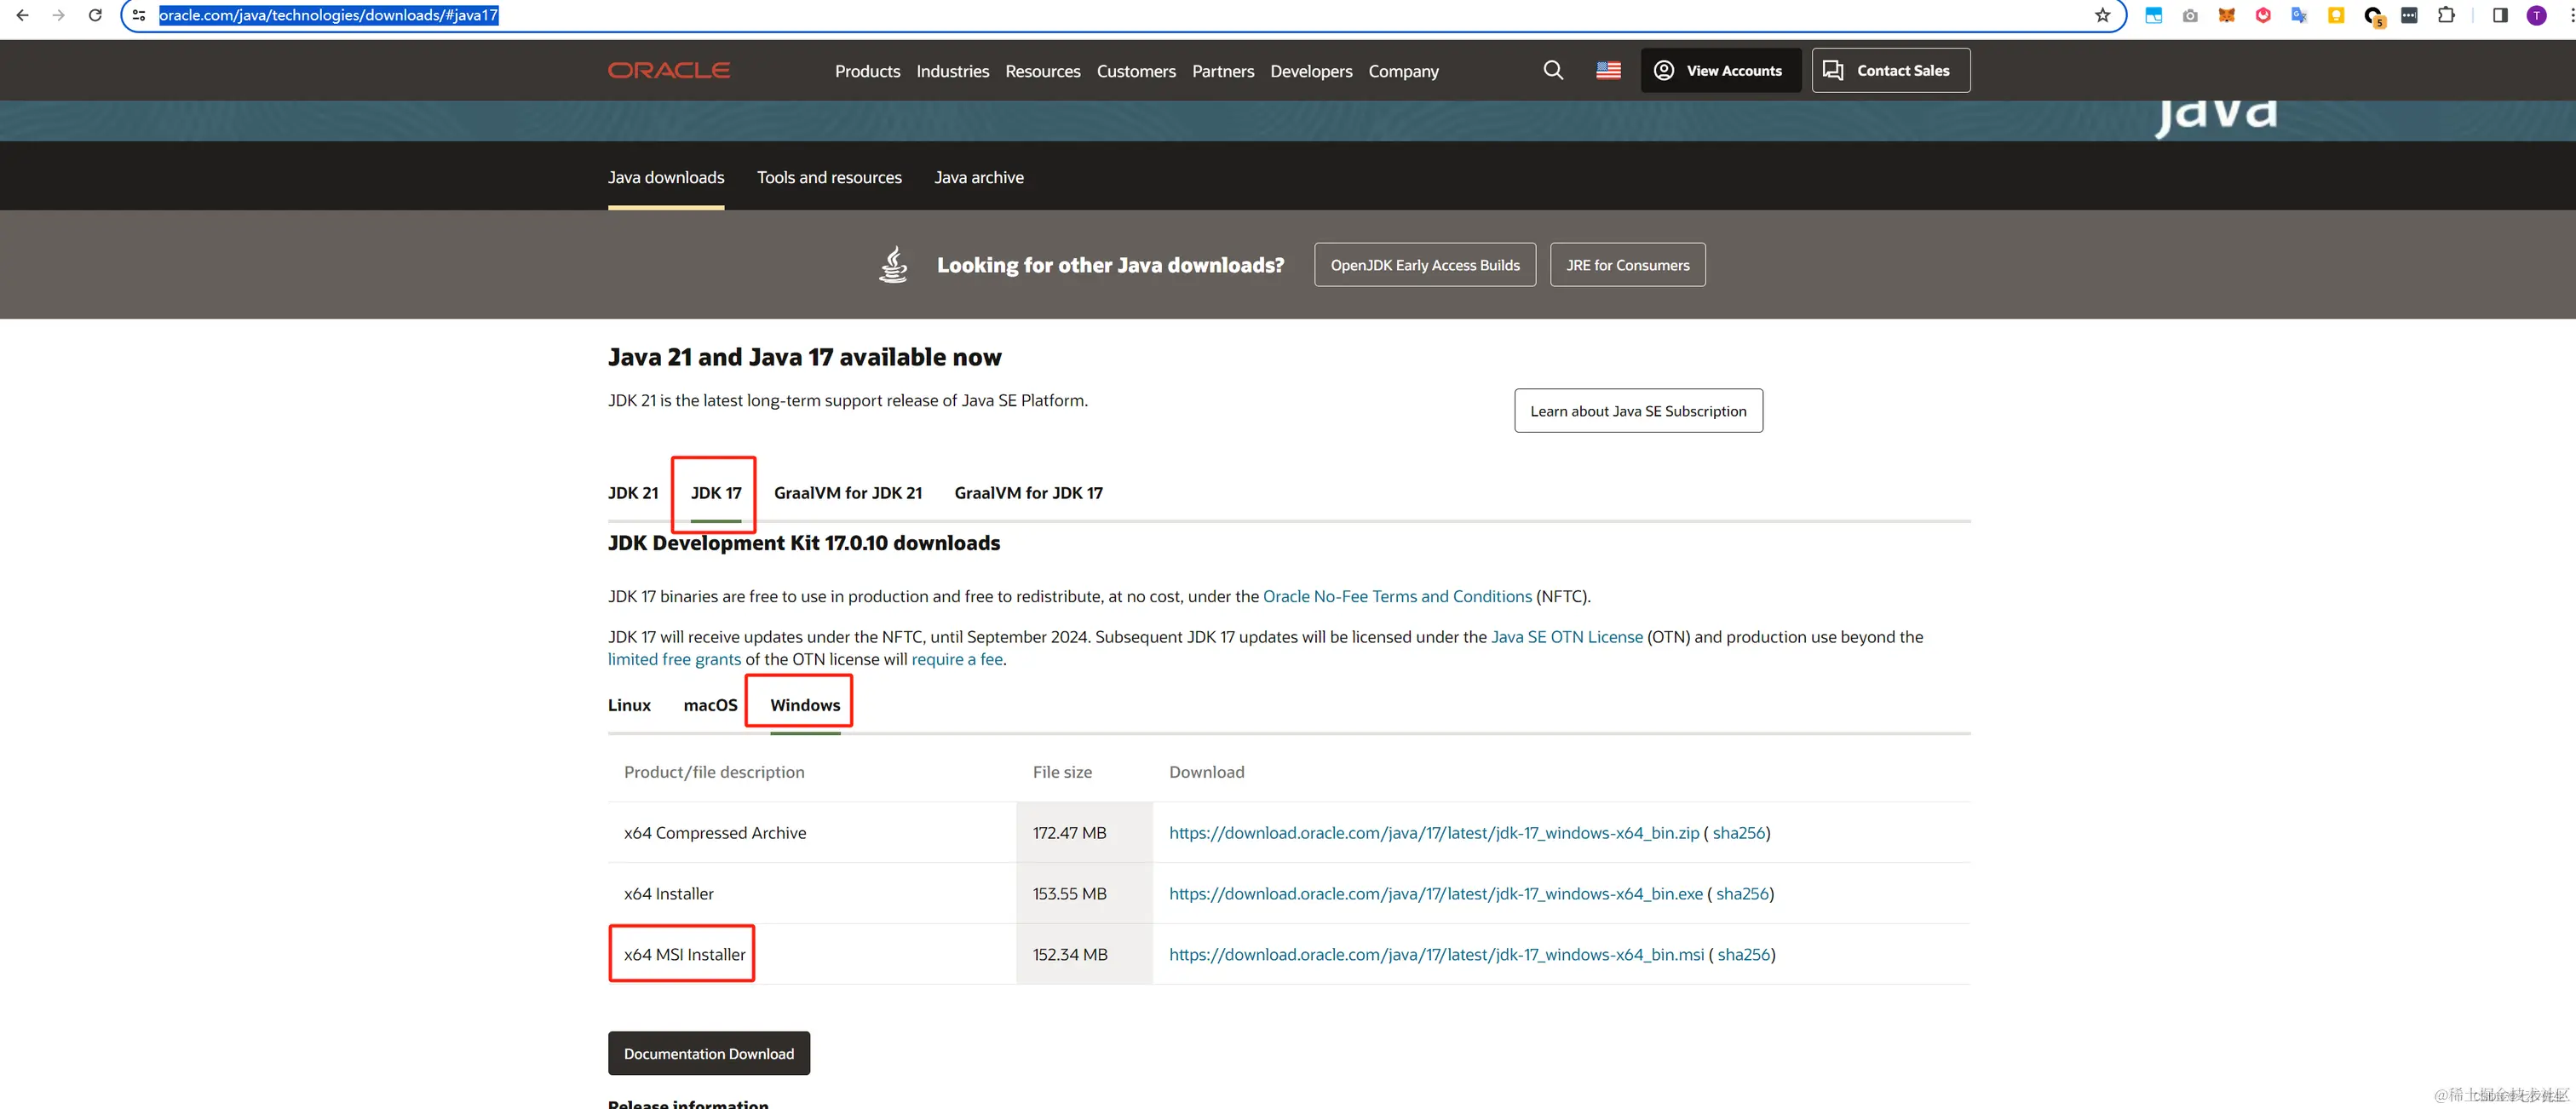Open the View Accounts dropdown
The width and height of the screenshot is (2576, 1109).
point(1720,70)
